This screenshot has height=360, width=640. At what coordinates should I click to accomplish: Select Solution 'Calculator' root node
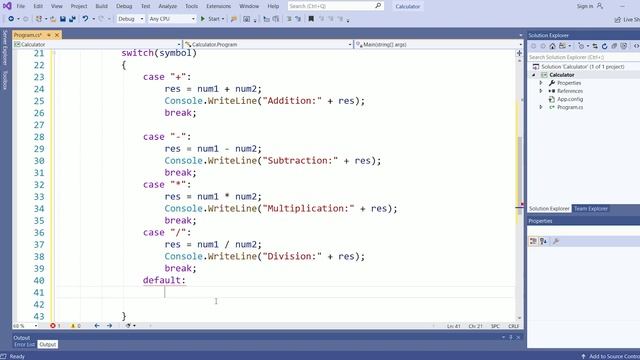pos(582,67)
